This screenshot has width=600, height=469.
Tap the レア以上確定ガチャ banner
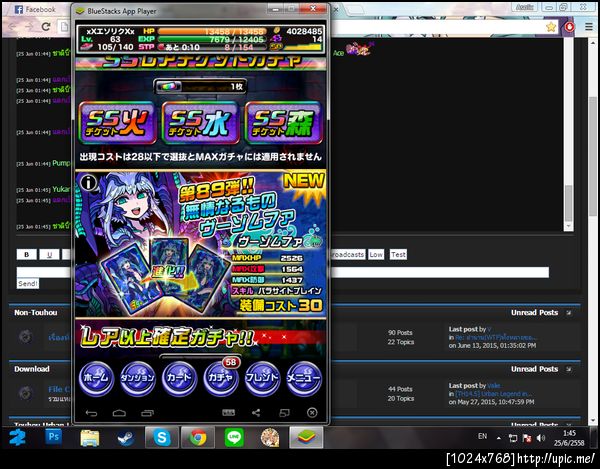coord(201,337)
